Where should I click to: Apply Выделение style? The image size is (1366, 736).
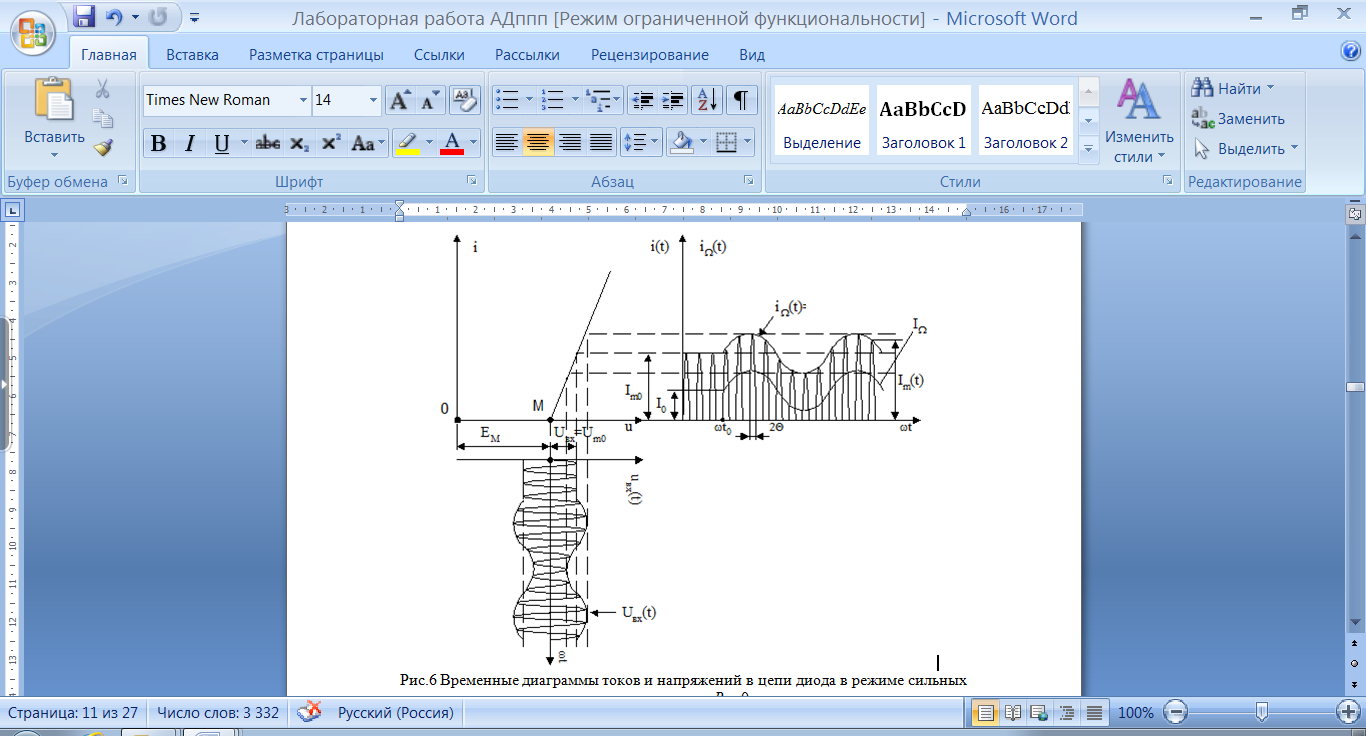tap(822, 120)
